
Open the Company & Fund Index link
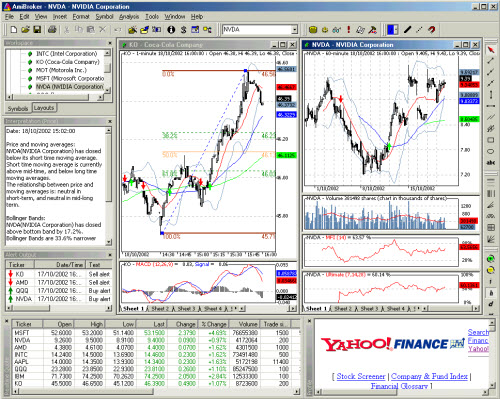point(429,376)
